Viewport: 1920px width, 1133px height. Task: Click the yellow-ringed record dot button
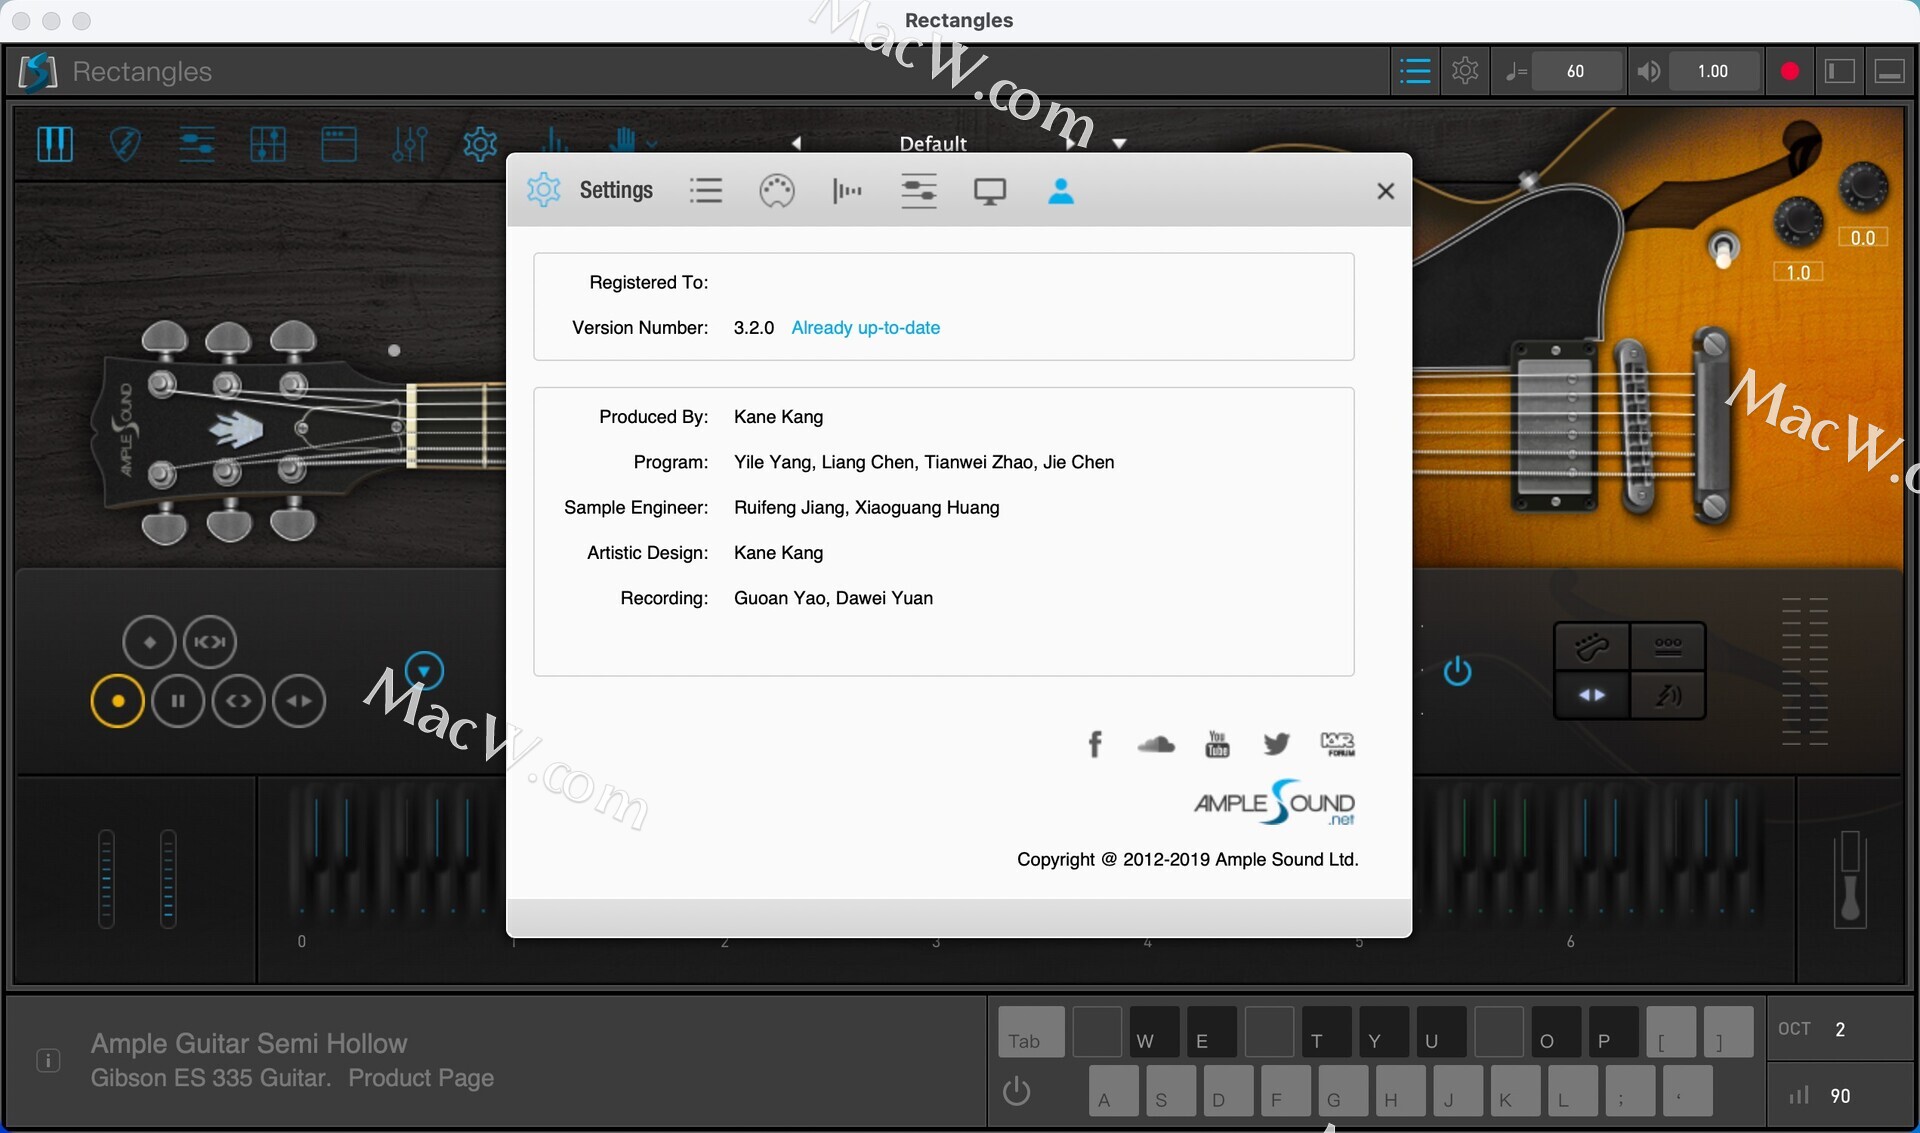tap(118, 701)
